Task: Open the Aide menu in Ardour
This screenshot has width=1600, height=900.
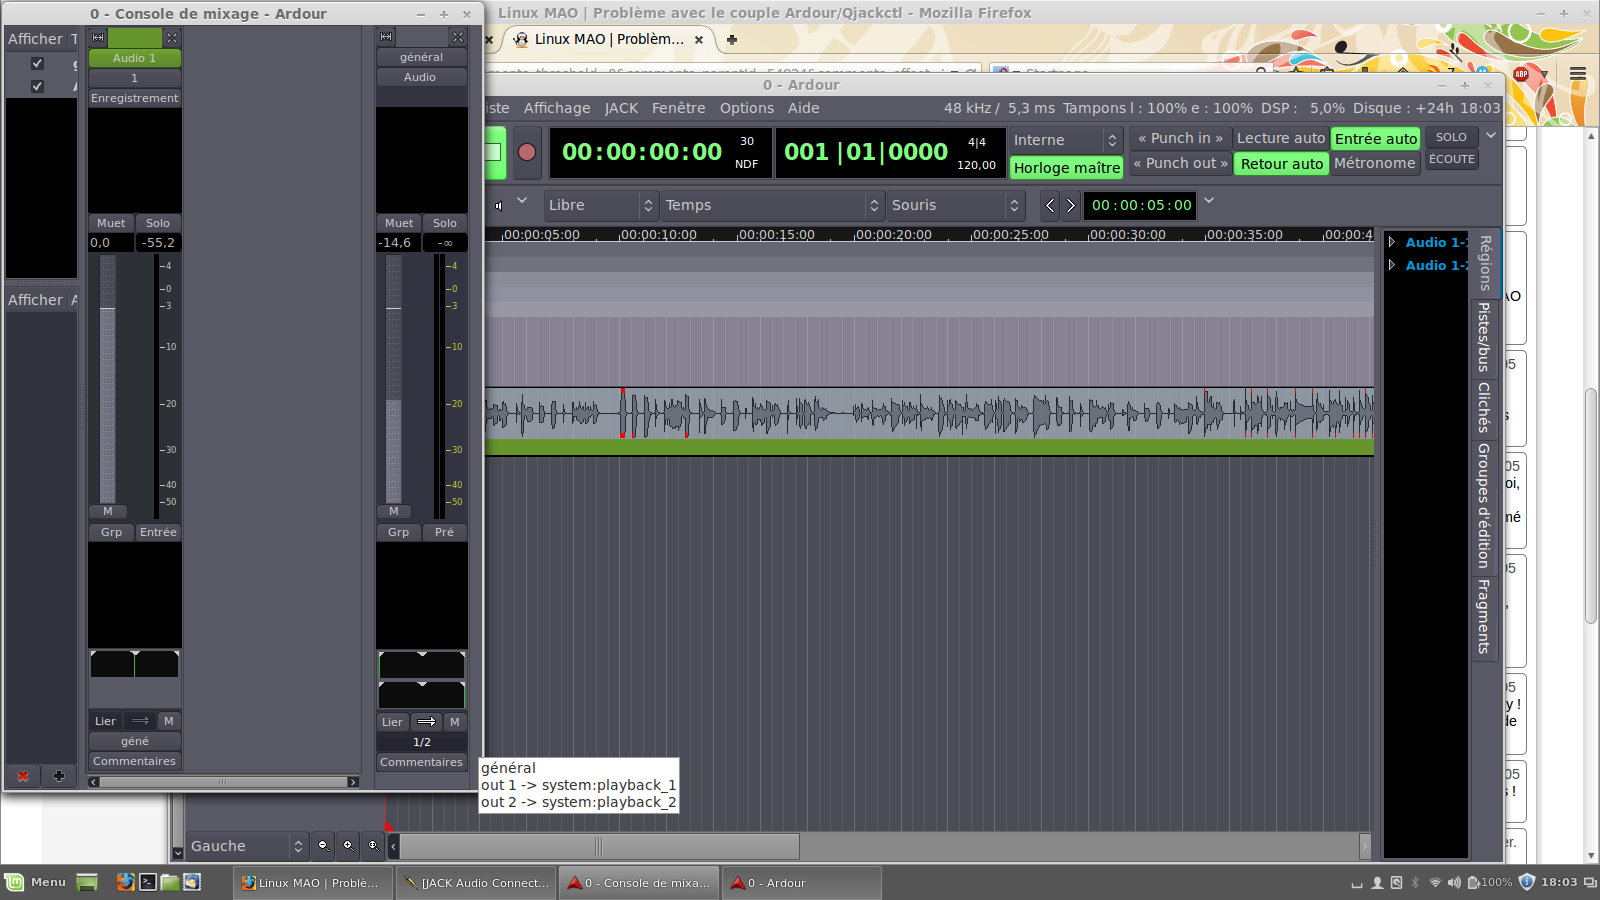Action: click(804, 108)
